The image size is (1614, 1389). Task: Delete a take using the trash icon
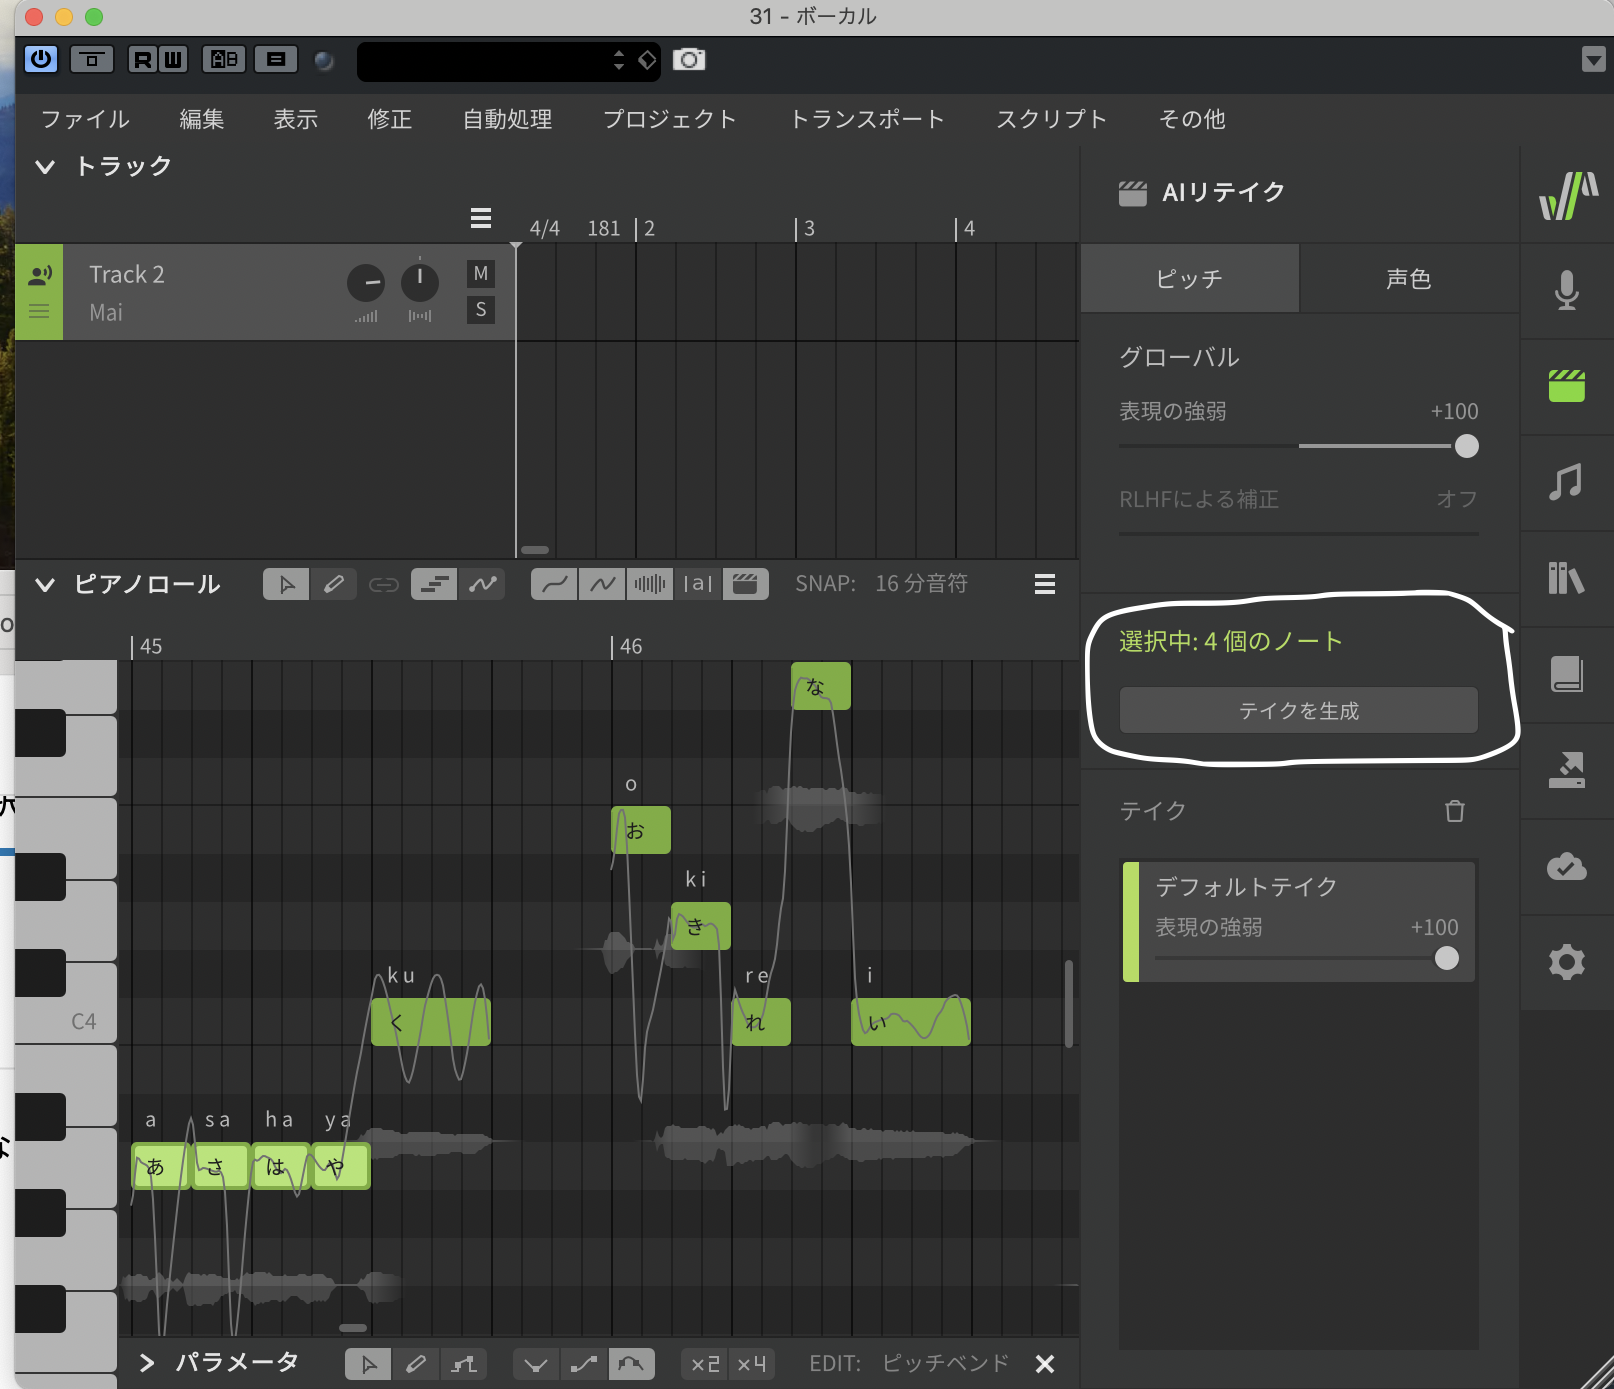pyautogui.click(x=1455, y=811)
